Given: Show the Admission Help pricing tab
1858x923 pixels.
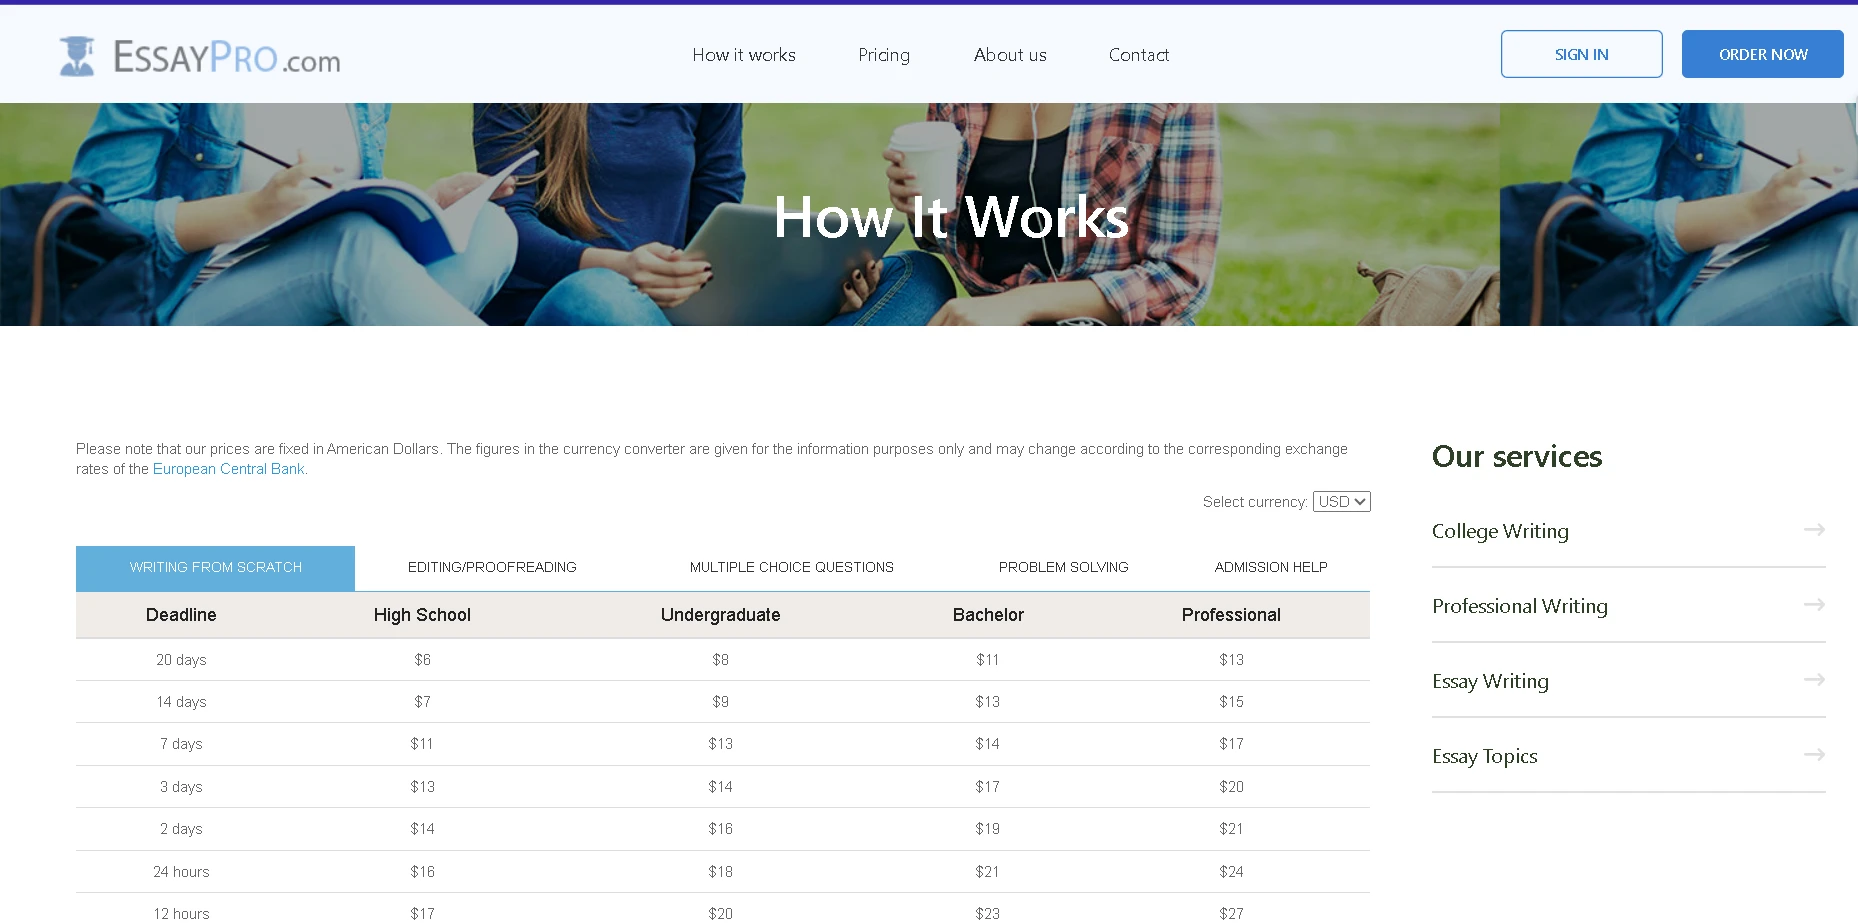Looking at the screenshot, I should 1270,567.
